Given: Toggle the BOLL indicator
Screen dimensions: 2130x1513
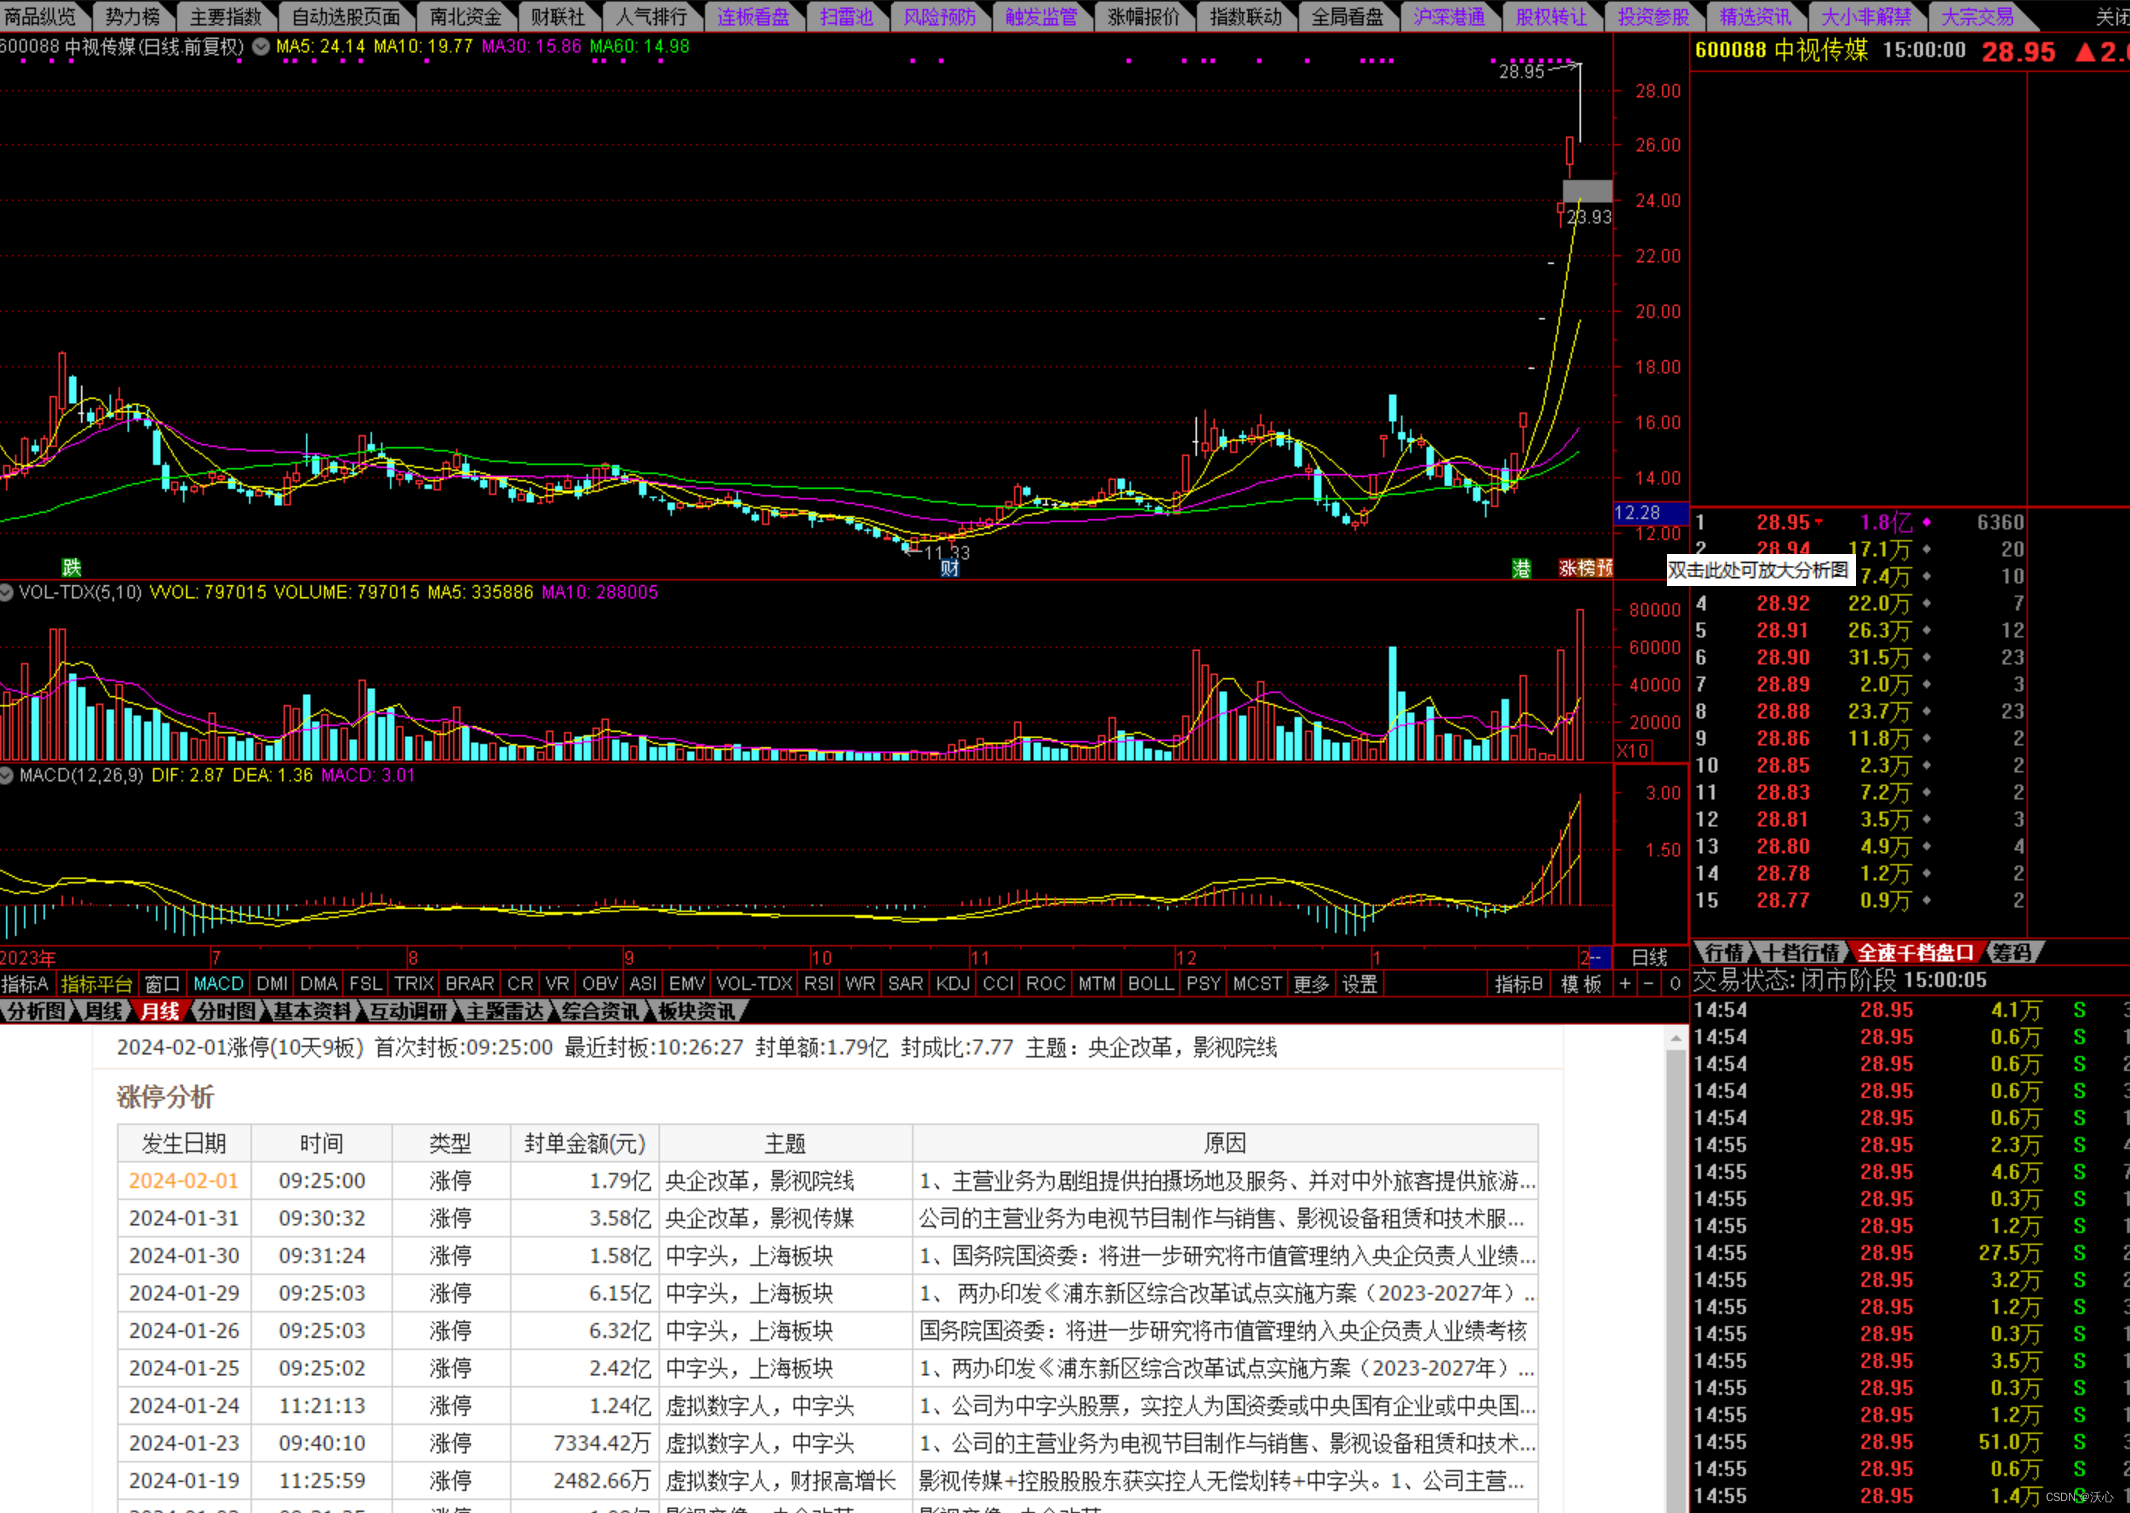Looking at the screenshot, I should [x=1150, y=984].
